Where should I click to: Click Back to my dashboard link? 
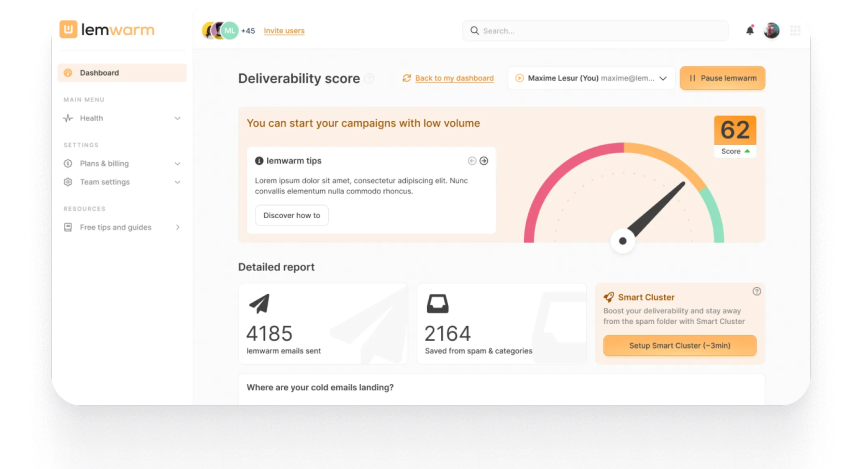click(x=454, y=78)
